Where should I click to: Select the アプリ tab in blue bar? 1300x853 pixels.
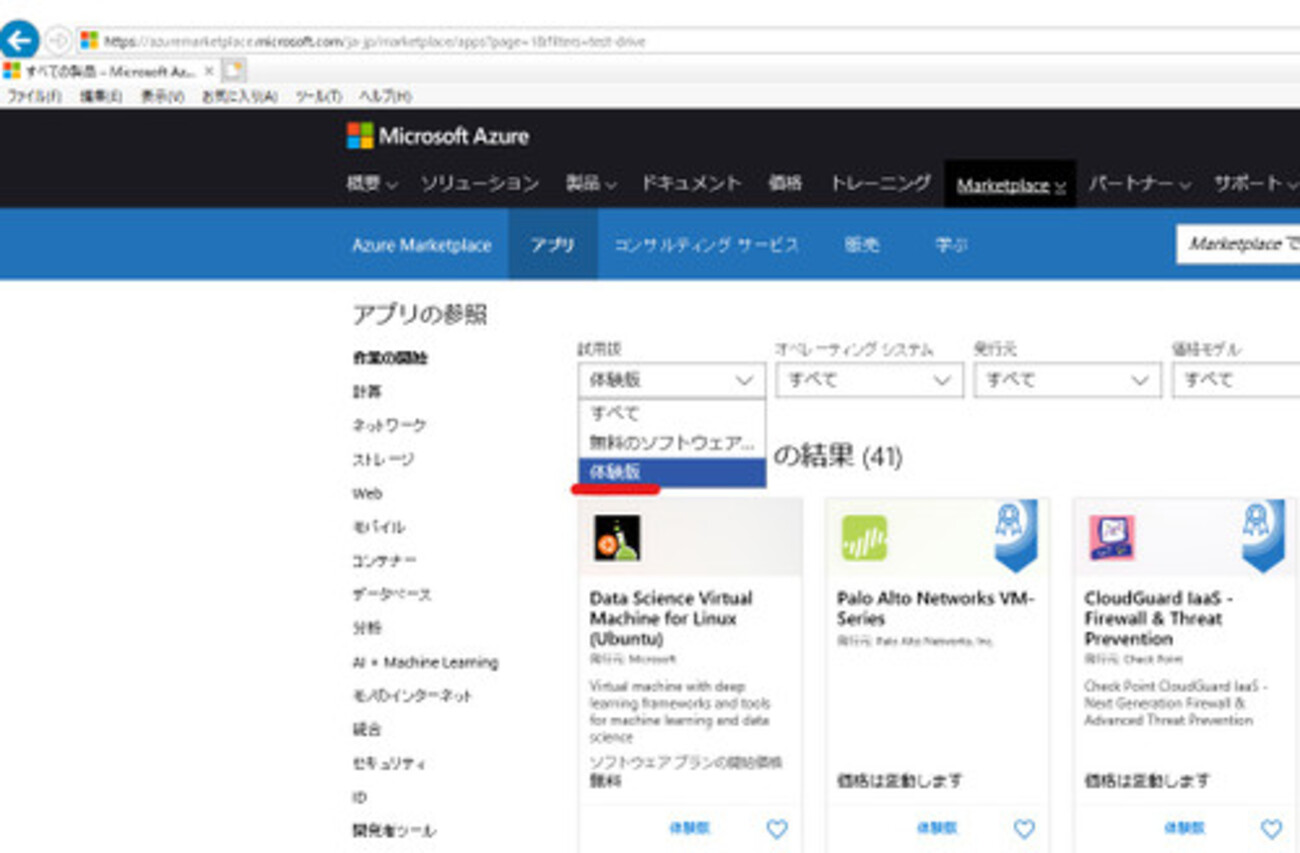[553, 245]
